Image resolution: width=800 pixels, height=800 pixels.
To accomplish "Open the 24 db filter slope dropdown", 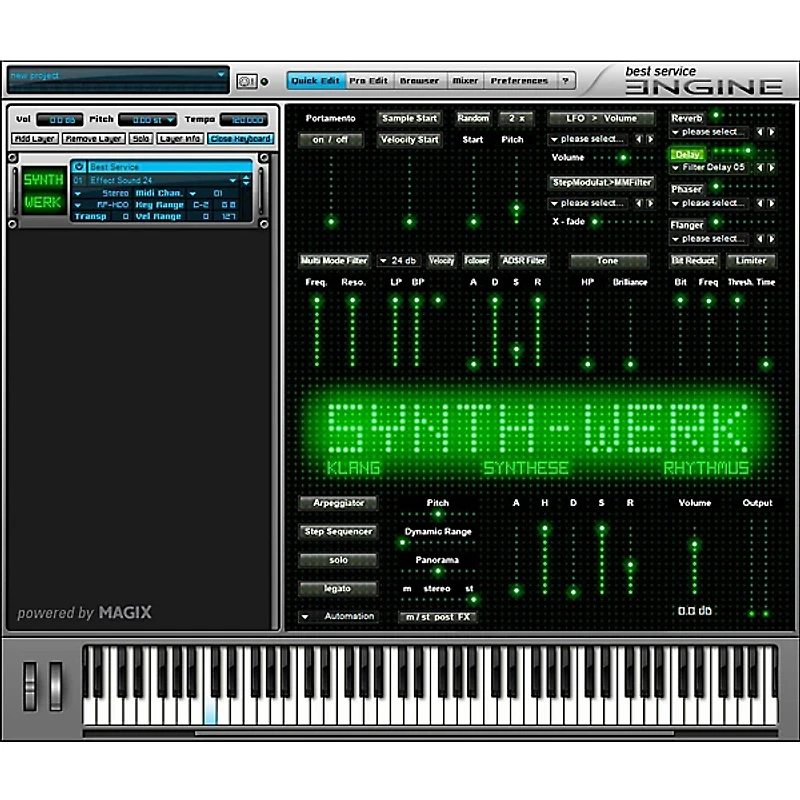I will 398,260.
